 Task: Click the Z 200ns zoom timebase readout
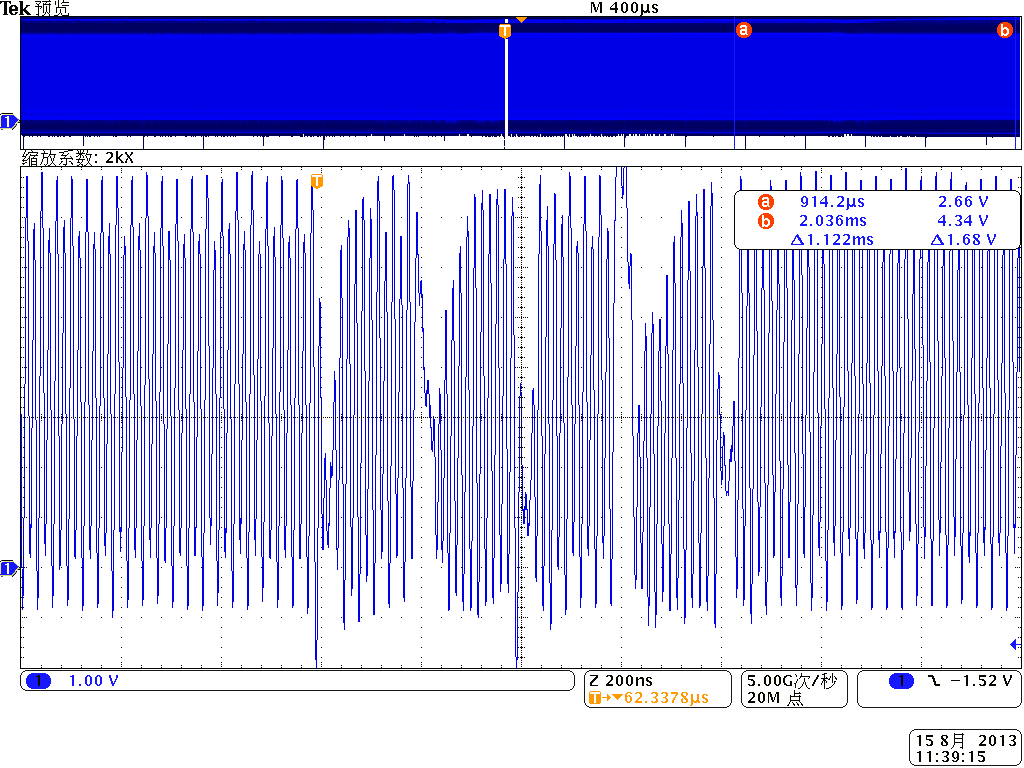pos(621,681)
